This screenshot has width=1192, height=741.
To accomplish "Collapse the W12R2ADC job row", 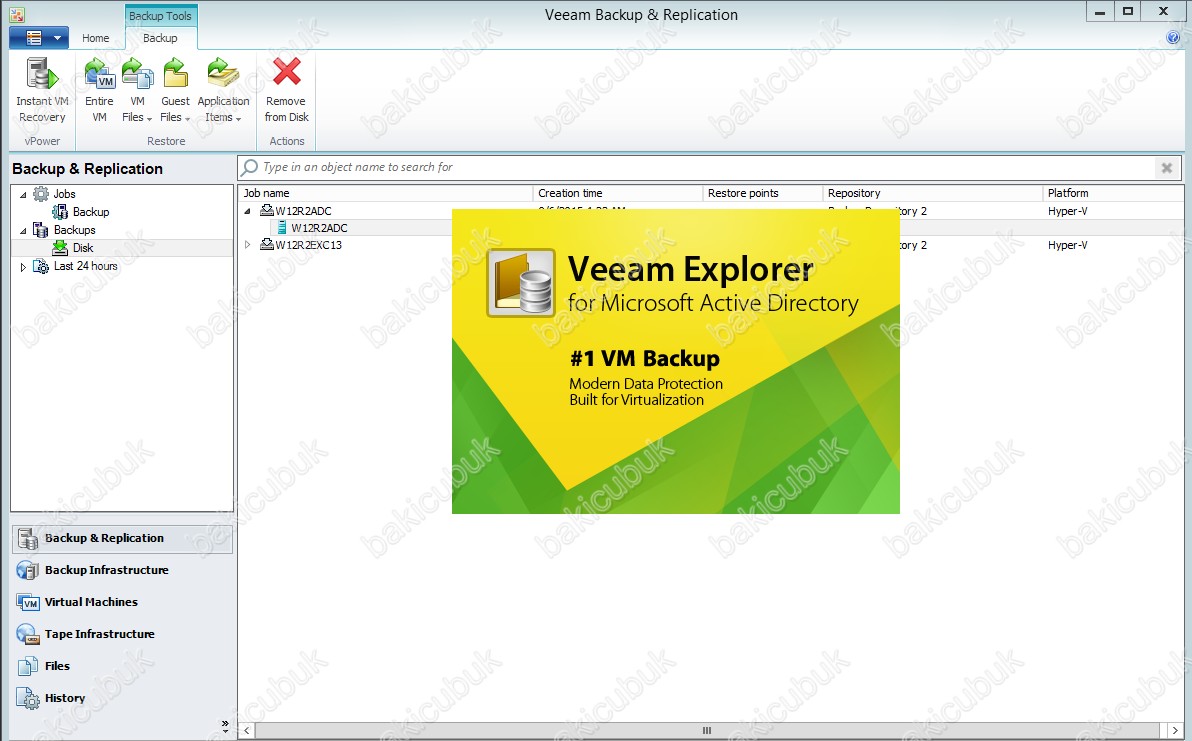I will [x=247, y=211].
